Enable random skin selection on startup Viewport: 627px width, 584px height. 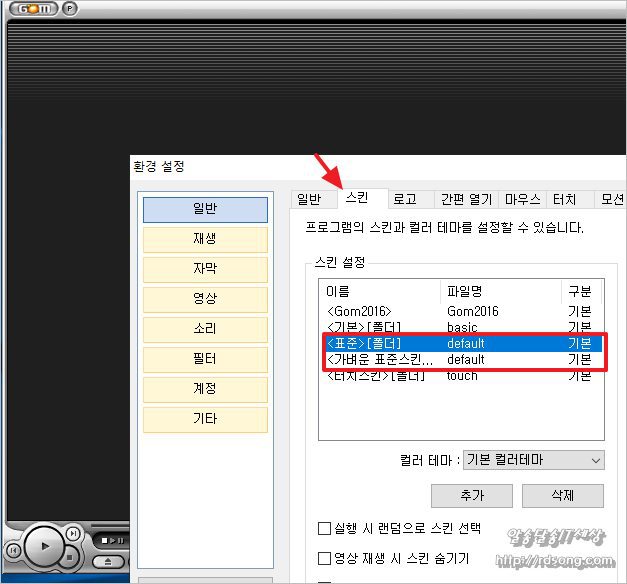click(x=324, y=528)
